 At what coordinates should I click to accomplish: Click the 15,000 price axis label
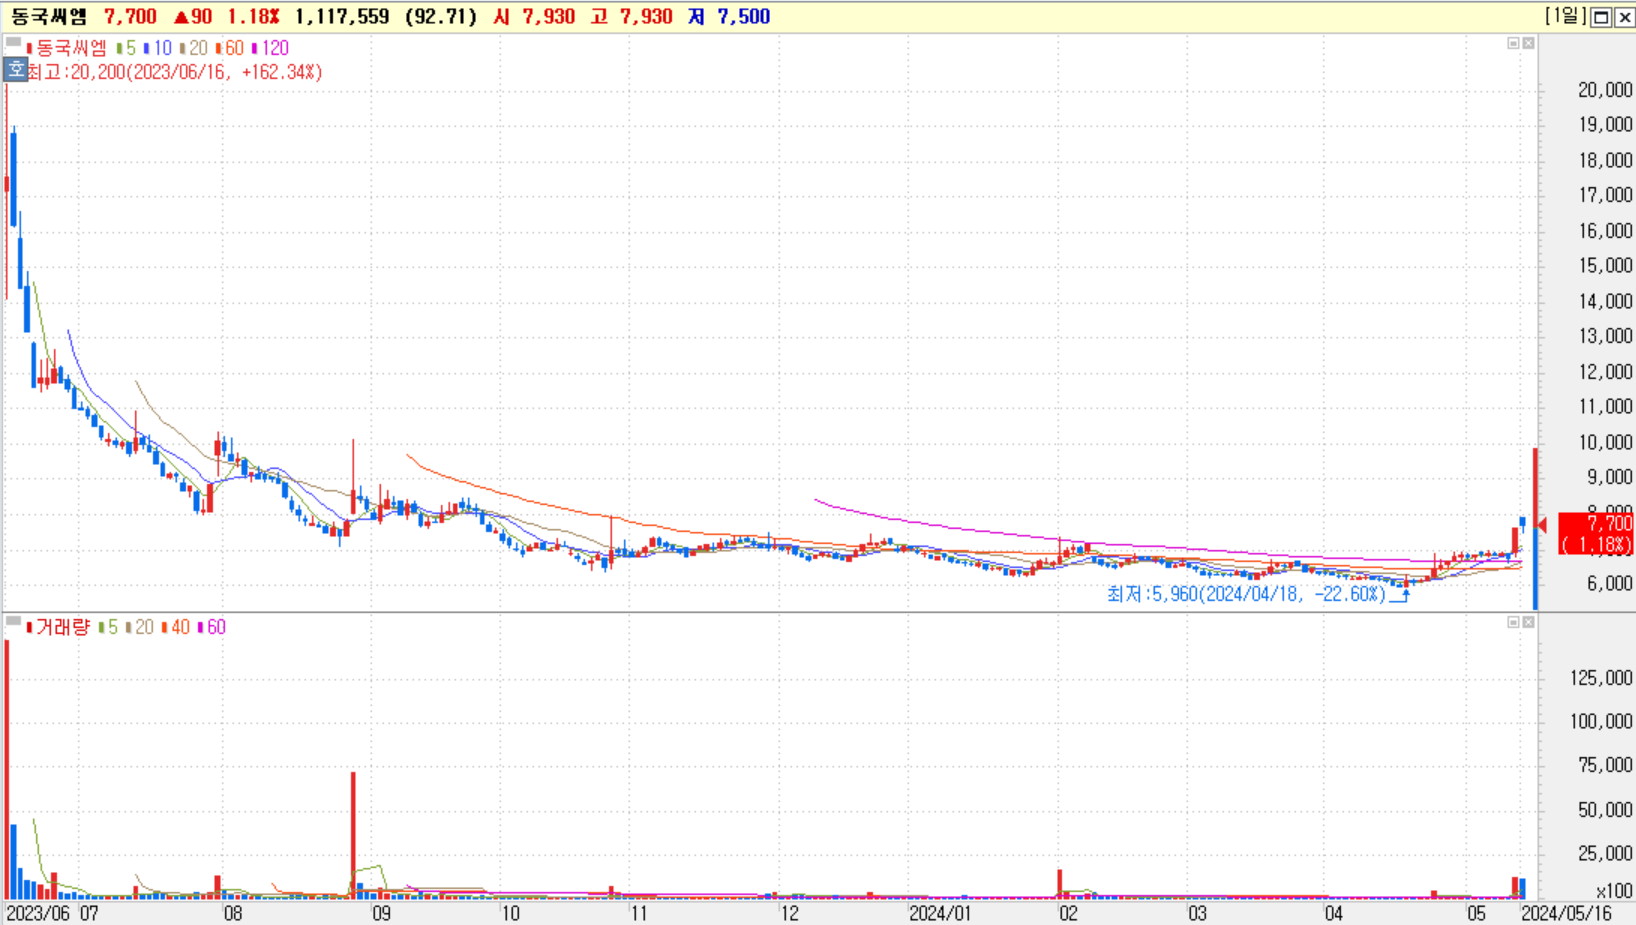[1604, 265]
